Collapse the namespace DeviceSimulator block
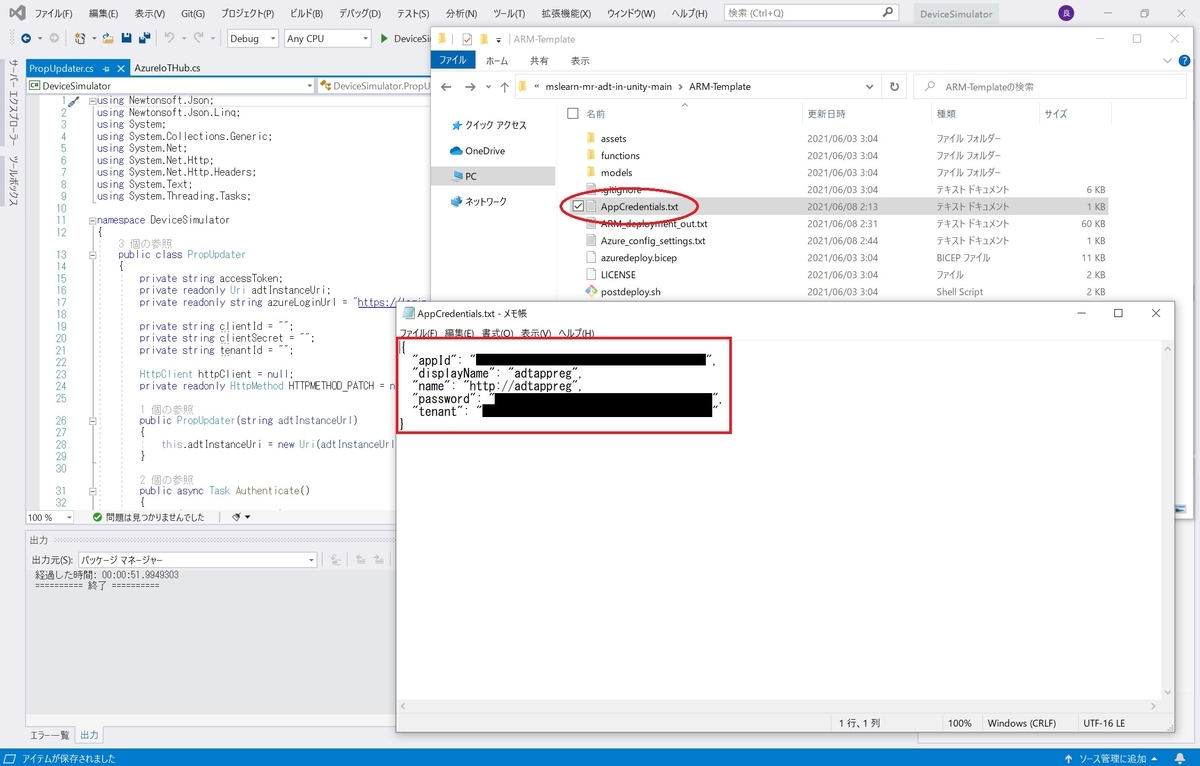The image size is (1200, 766). click(x=92, y=219)
